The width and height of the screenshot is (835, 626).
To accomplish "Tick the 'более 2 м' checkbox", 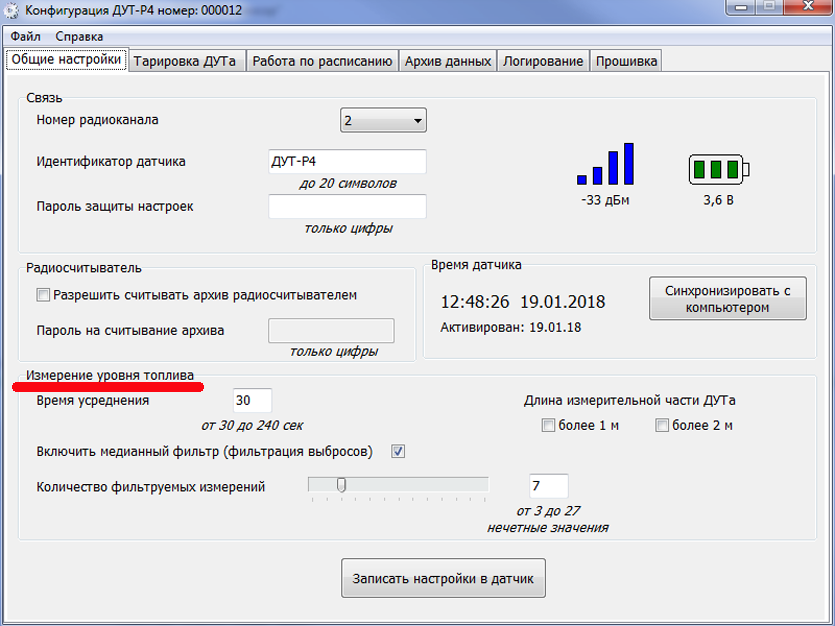I will click(x=662, y=425).
